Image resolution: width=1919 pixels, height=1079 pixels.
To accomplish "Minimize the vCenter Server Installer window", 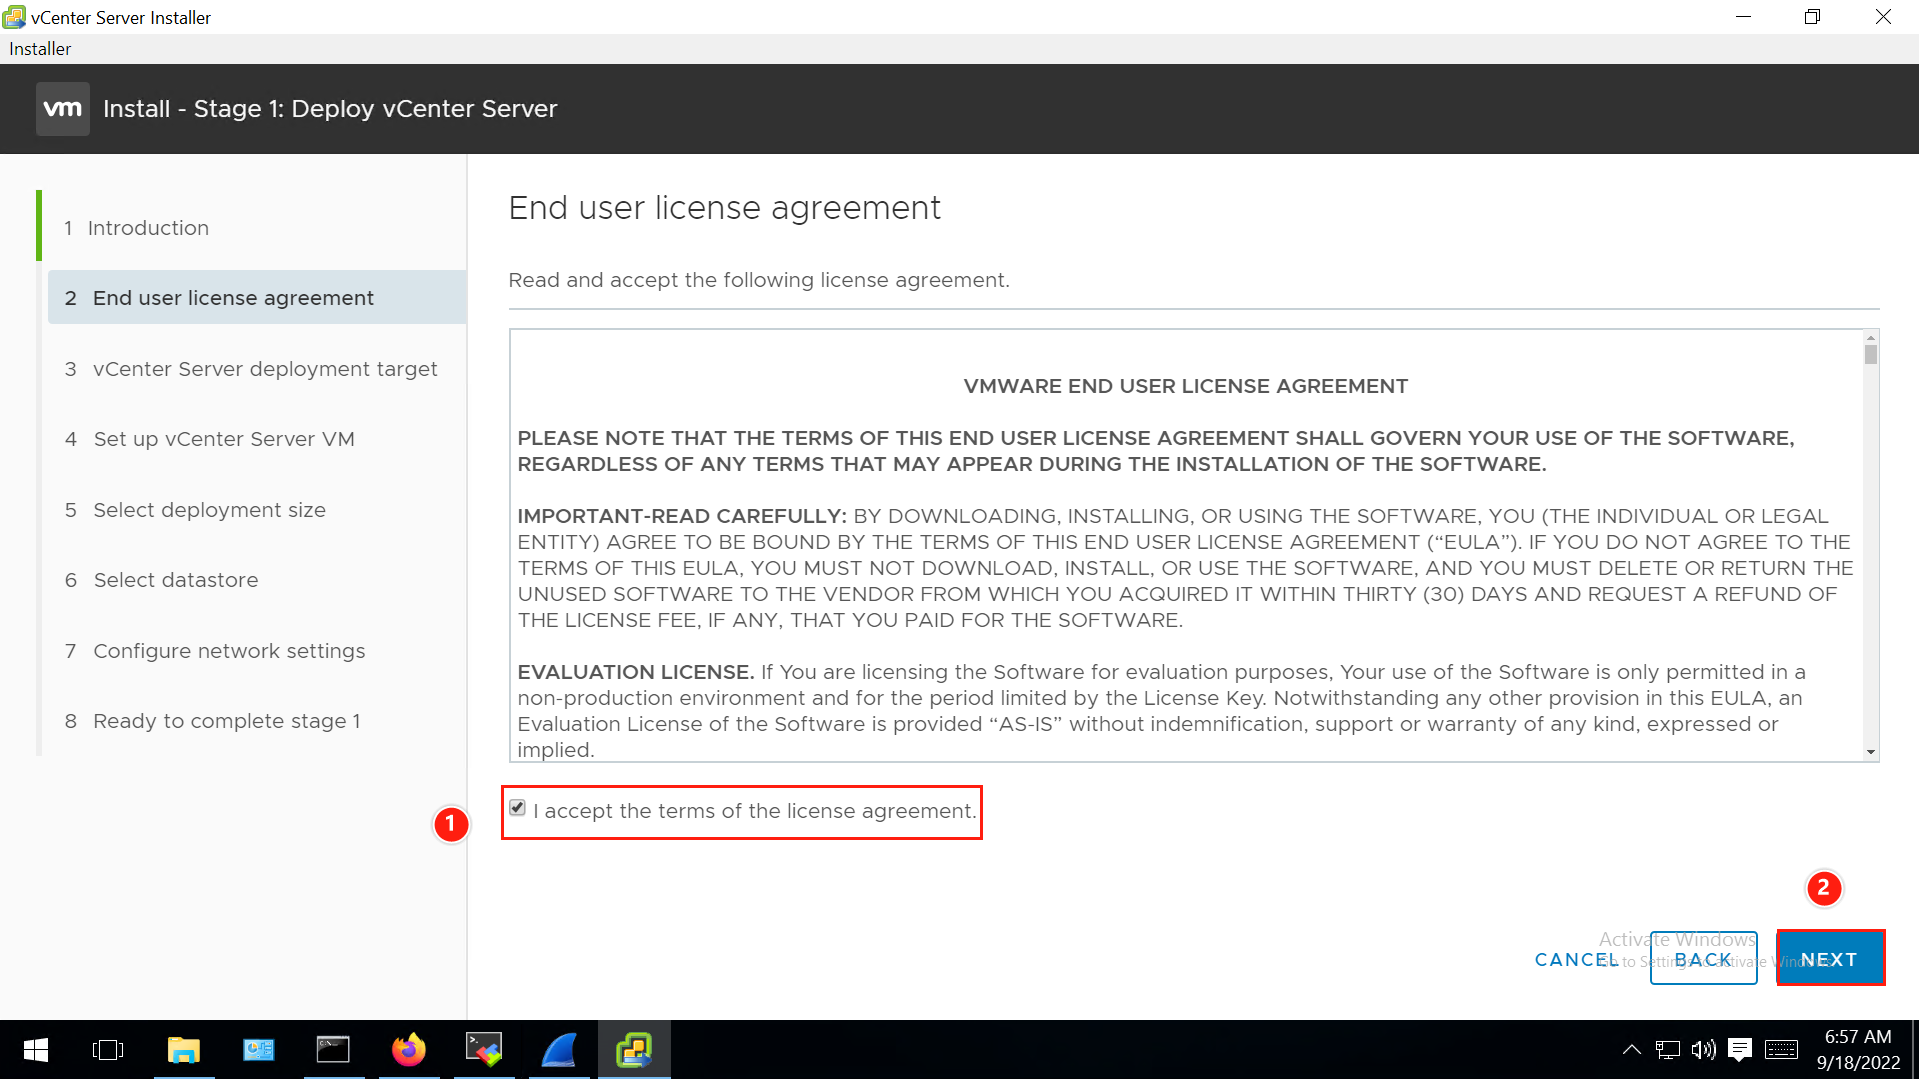I will click(1743, 17).
